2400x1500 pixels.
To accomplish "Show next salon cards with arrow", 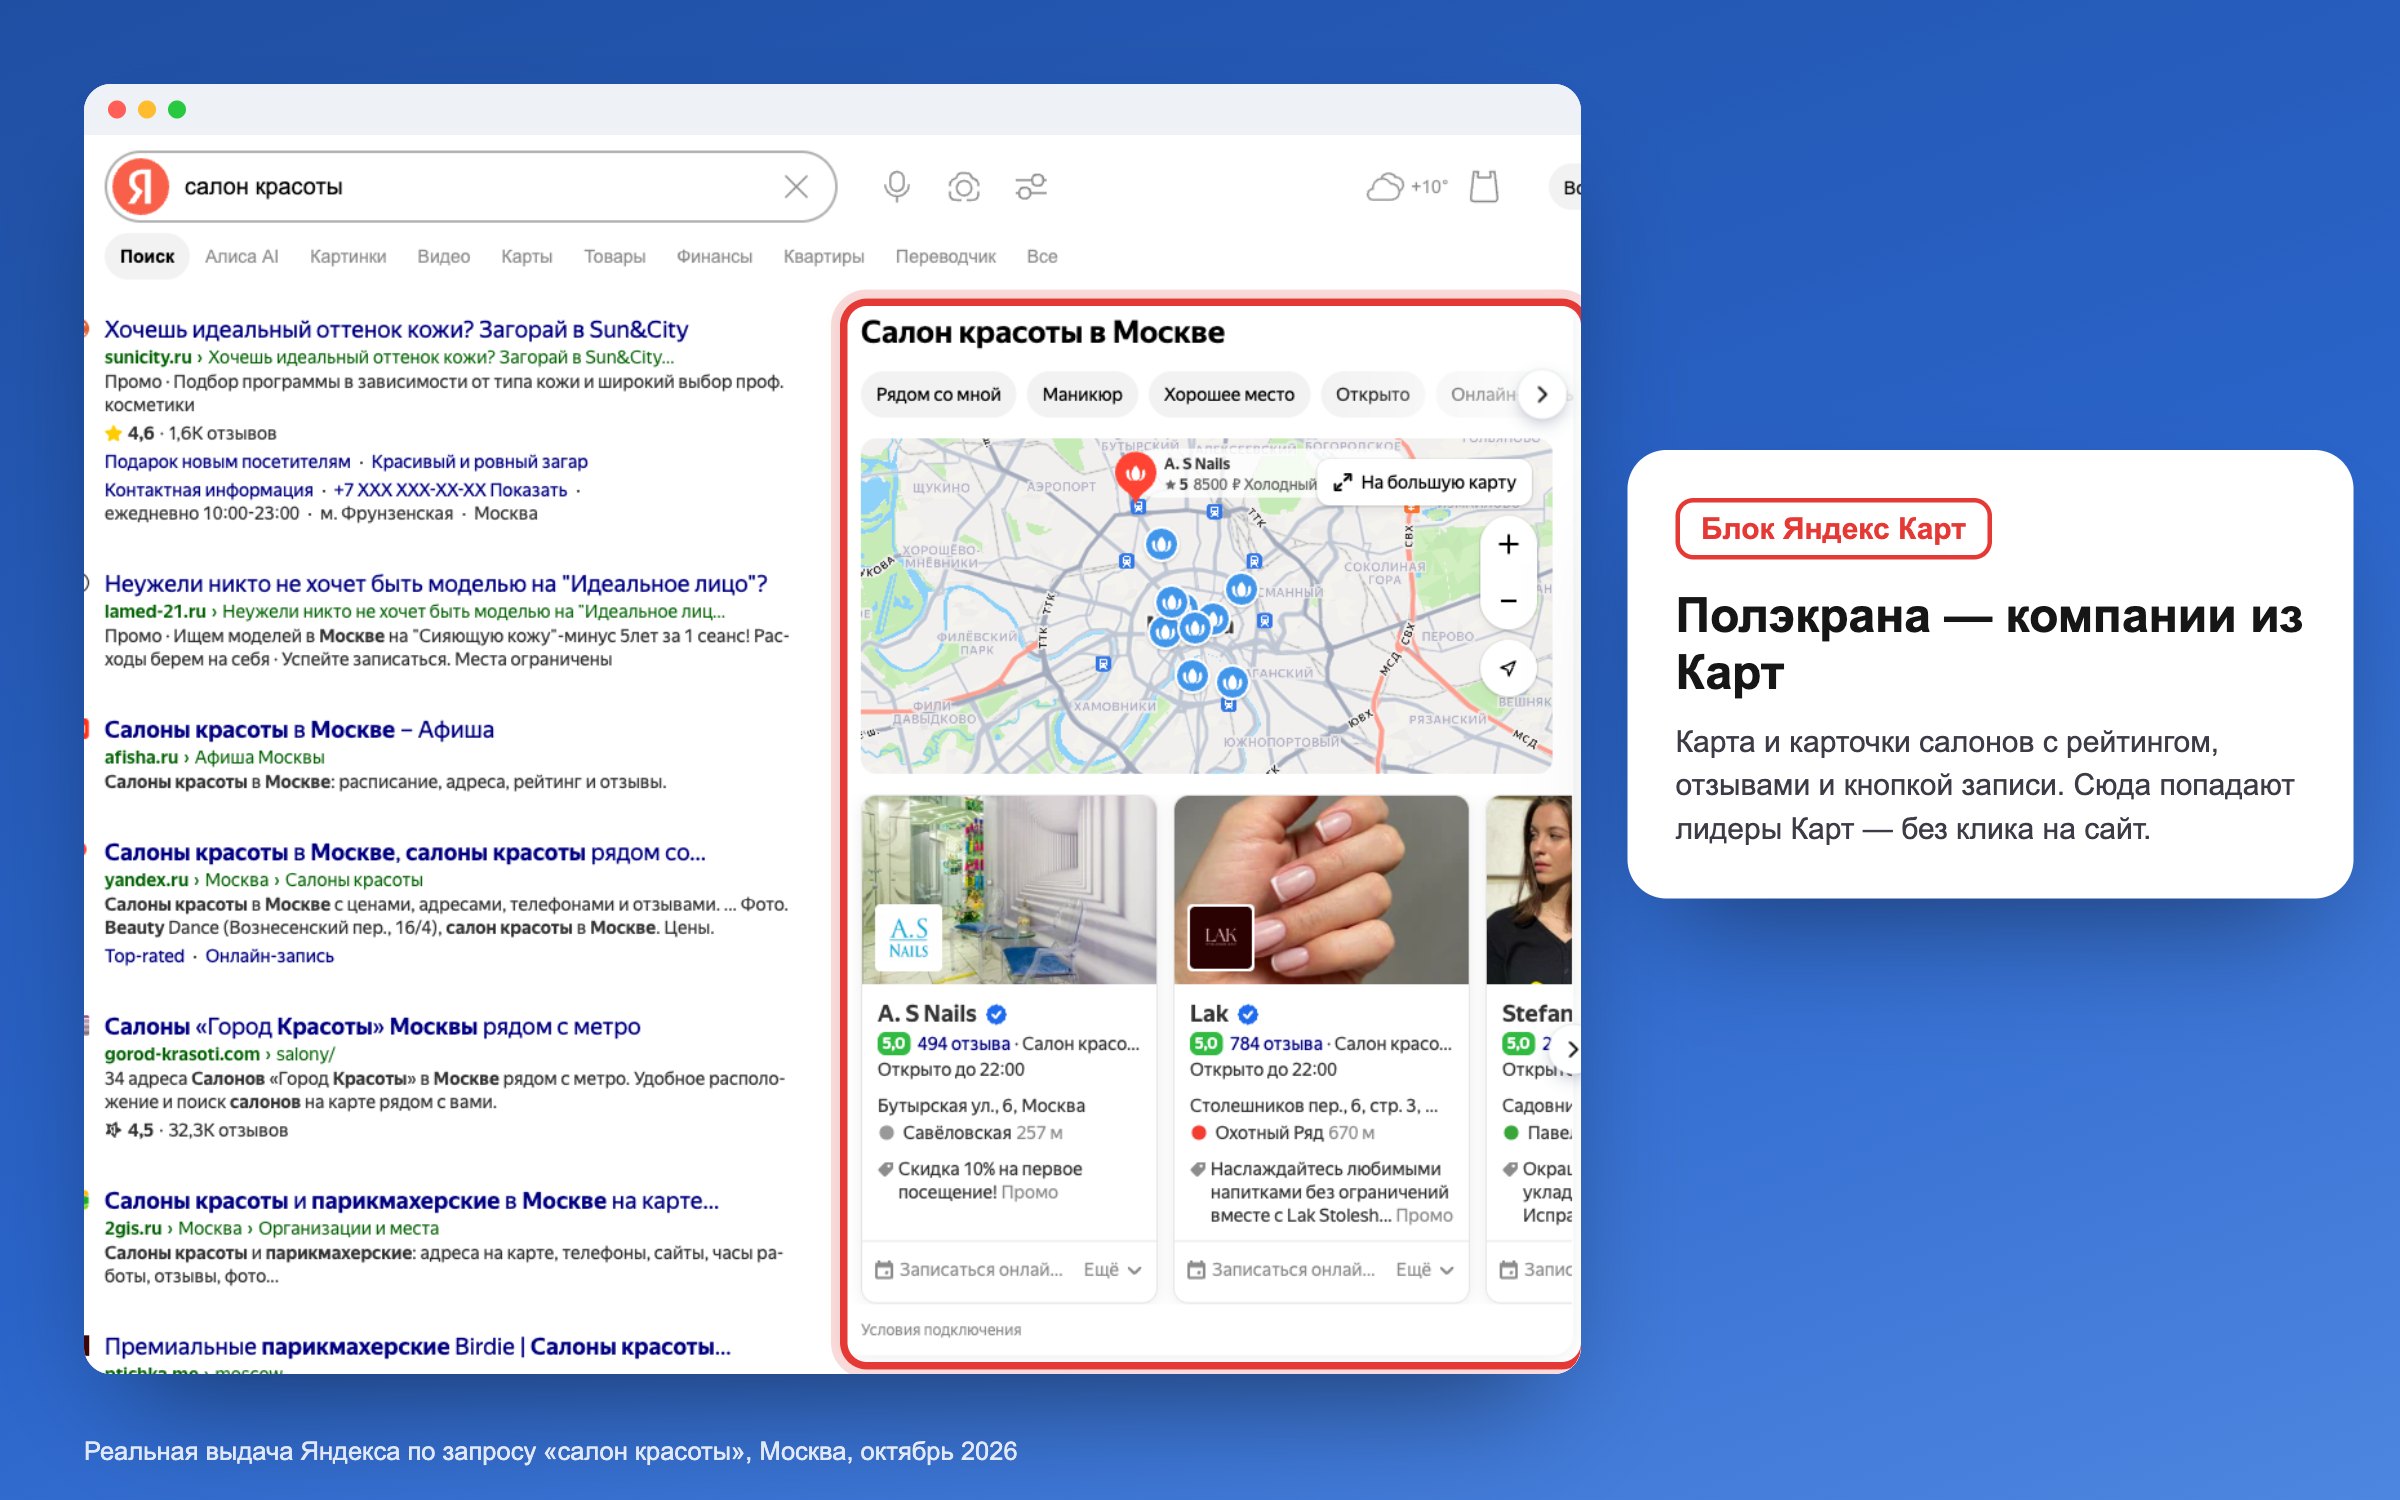I will (1571, 1049).
